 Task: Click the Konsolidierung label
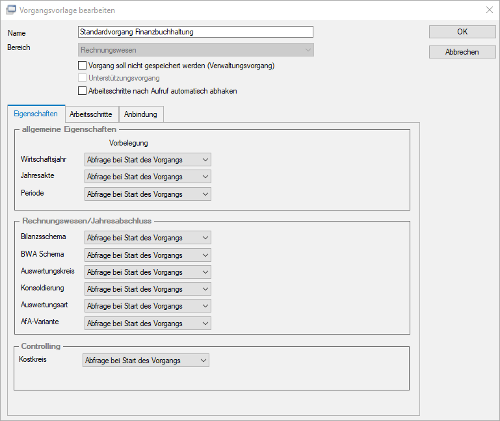42,288
